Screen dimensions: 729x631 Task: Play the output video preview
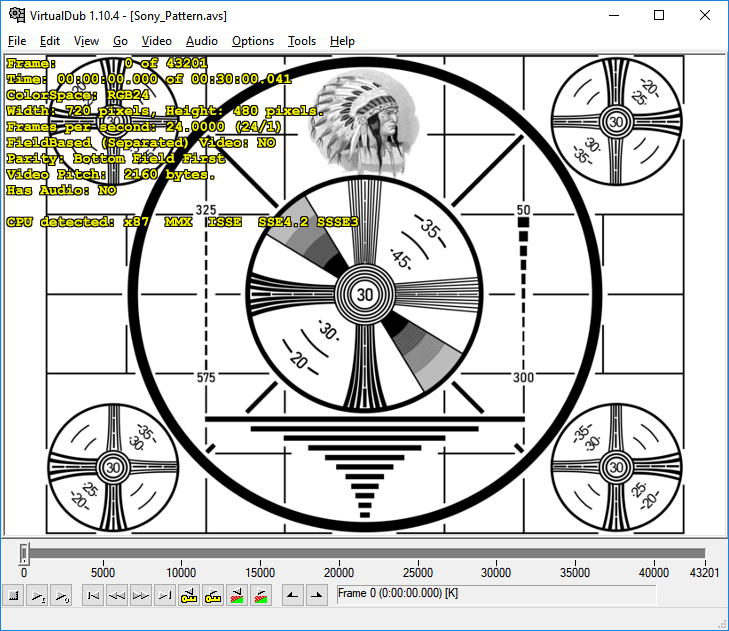click(x=61, y=595)
